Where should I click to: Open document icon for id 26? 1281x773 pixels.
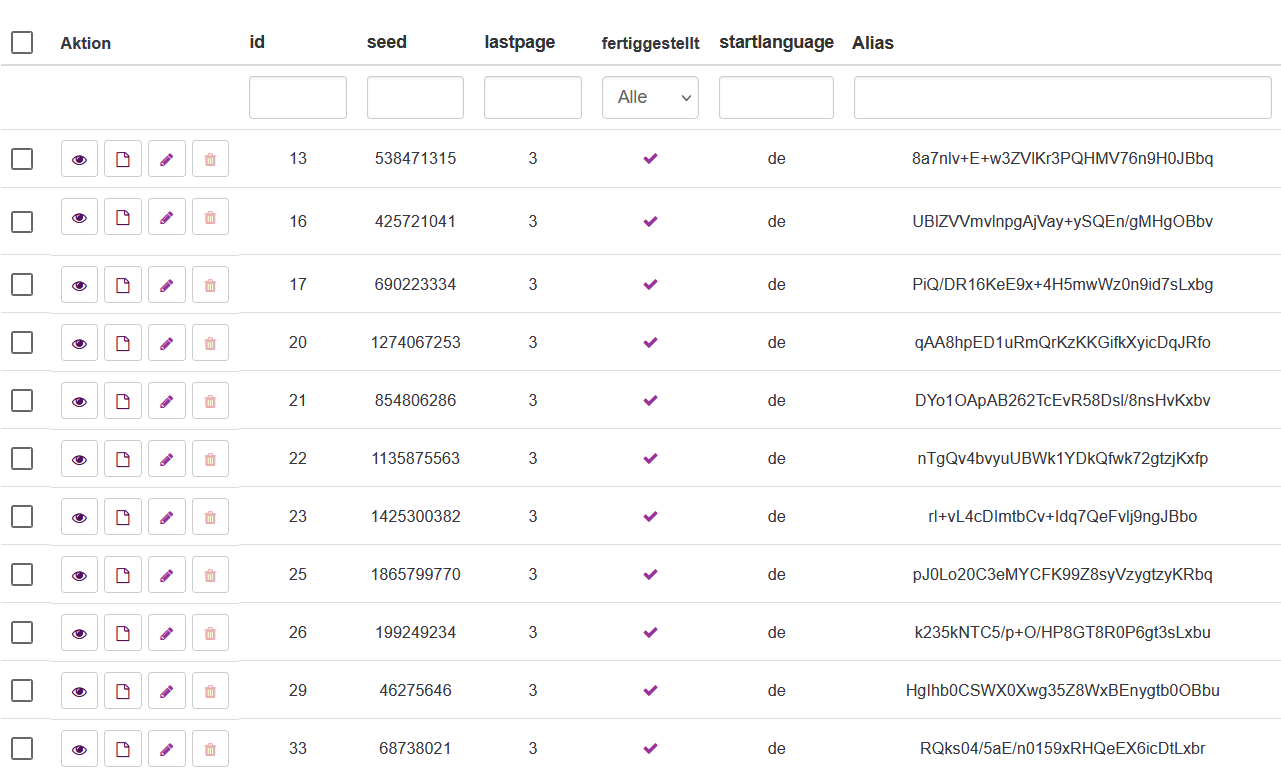click(123, 633)
